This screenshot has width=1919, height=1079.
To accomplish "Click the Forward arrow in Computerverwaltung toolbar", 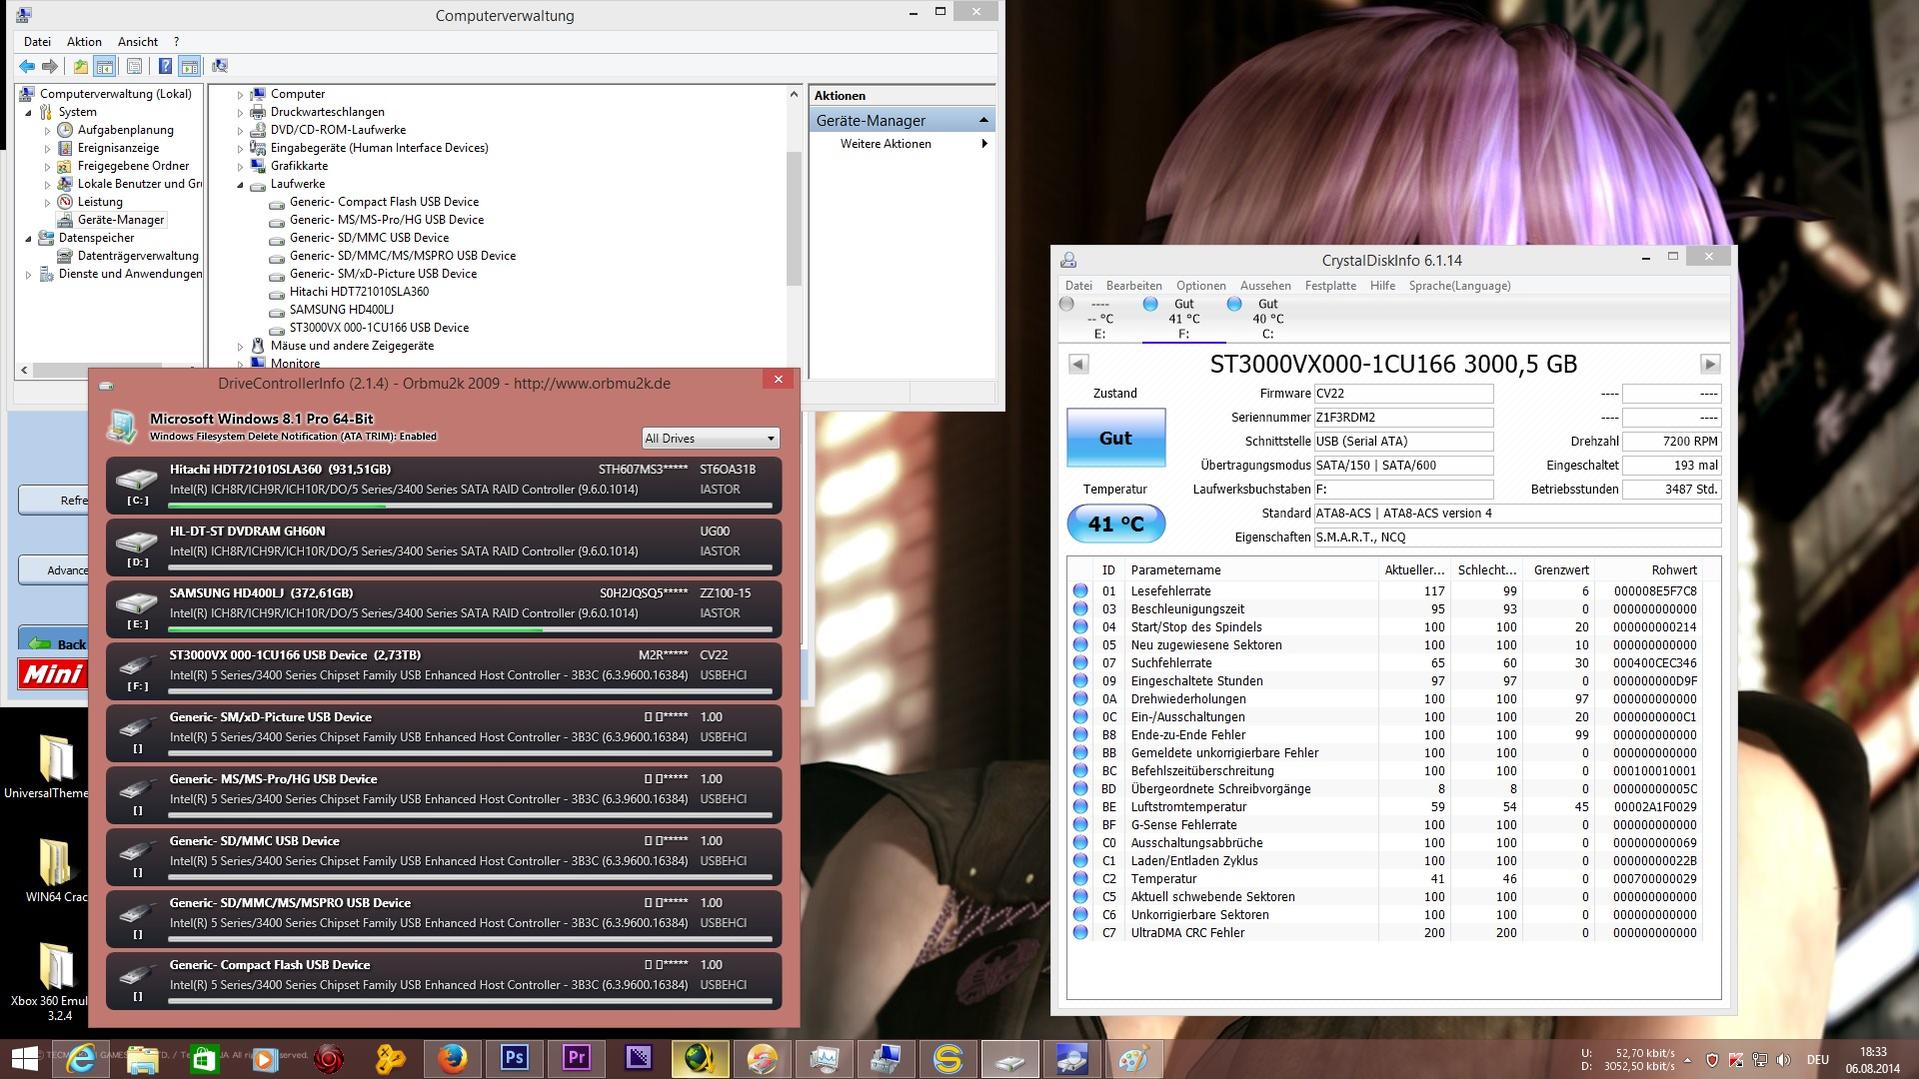I will [50, 66].
